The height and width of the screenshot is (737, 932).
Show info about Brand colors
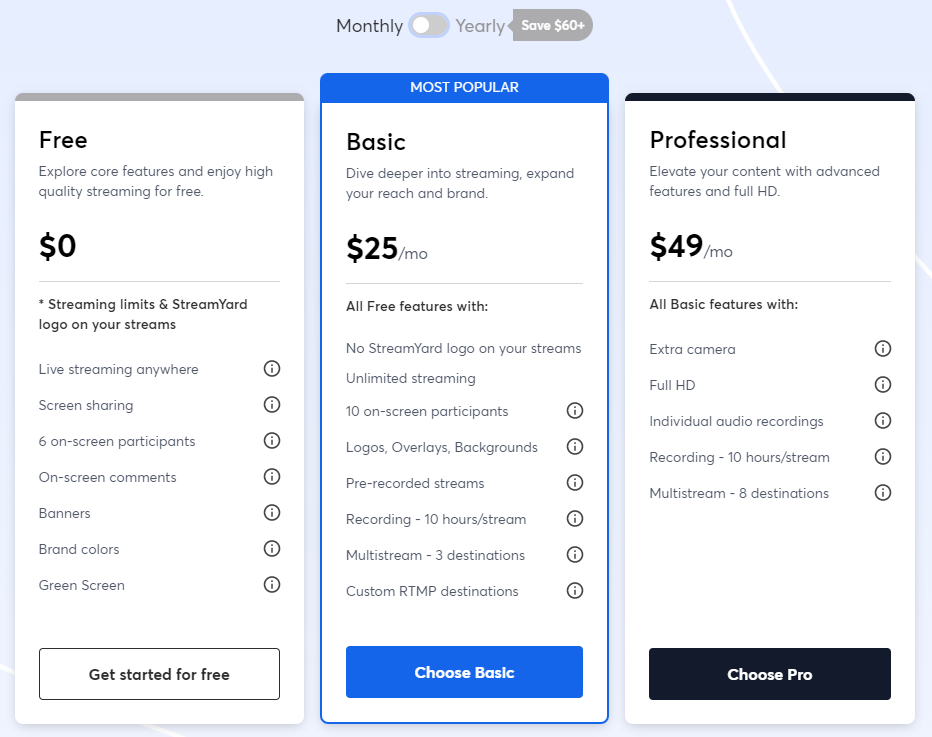click(271, 548)
